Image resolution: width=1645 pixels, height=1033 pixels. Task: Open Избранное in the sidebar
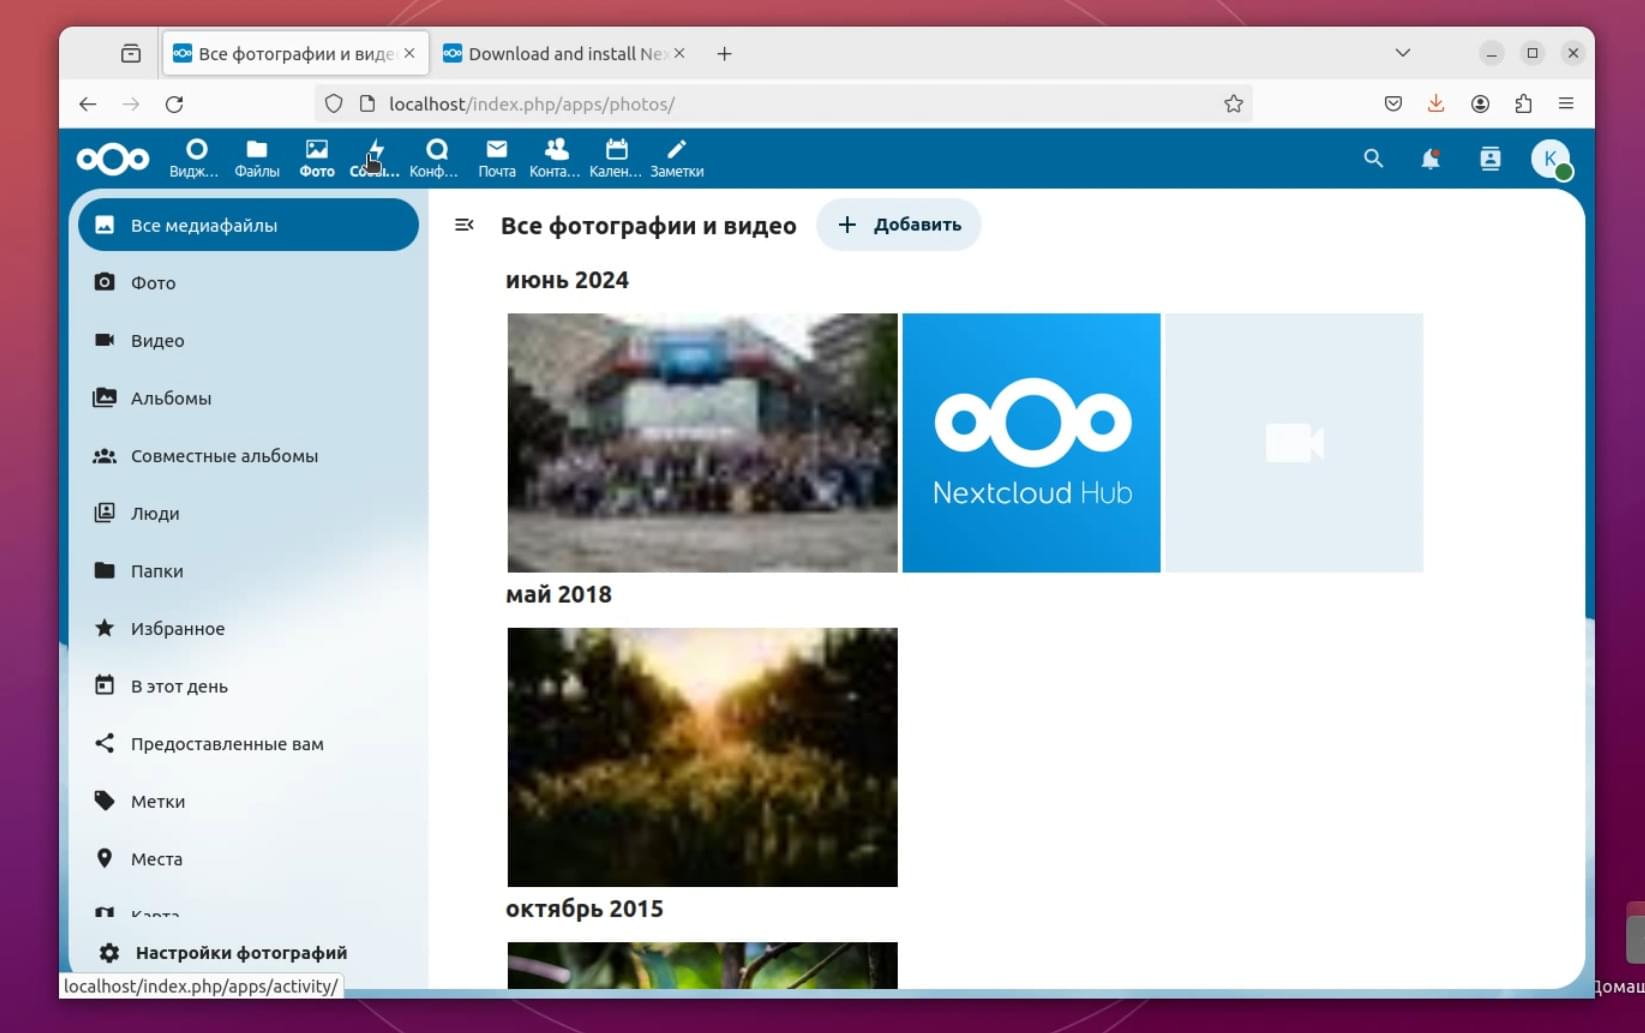[x=248, y=628]
